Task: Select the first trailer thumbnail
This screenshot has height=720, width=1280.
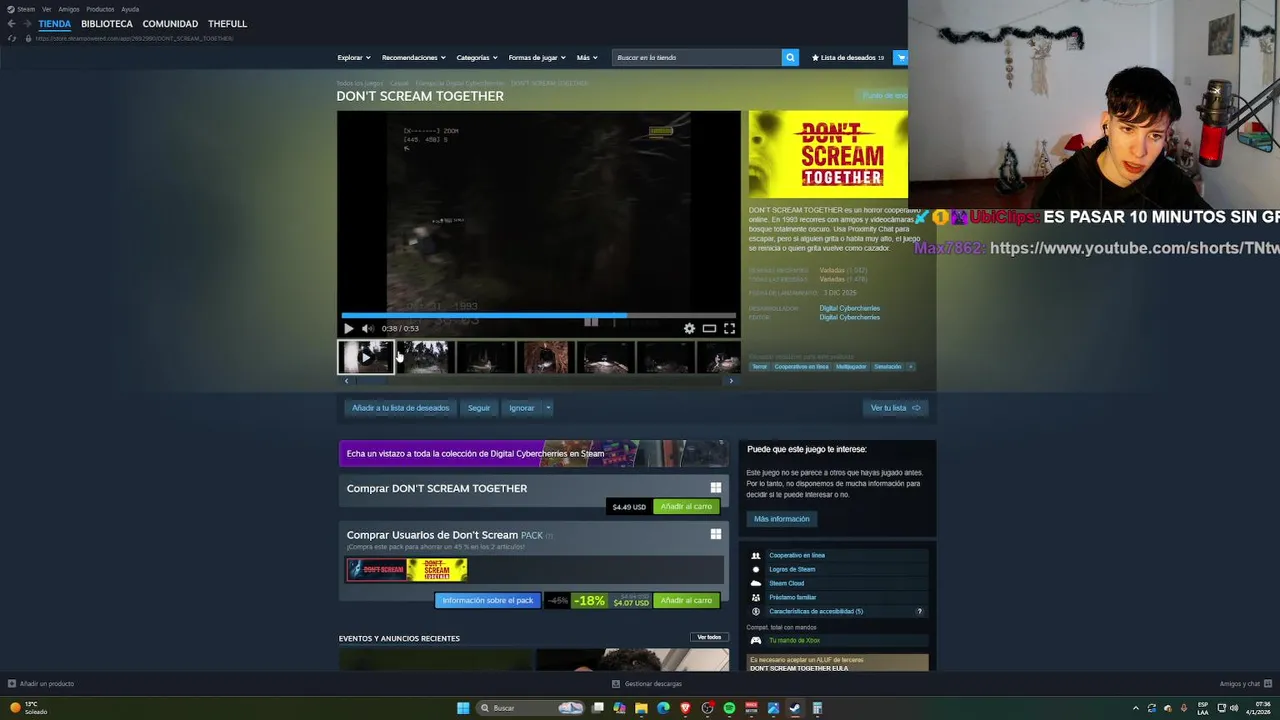Action: (365, 357)
